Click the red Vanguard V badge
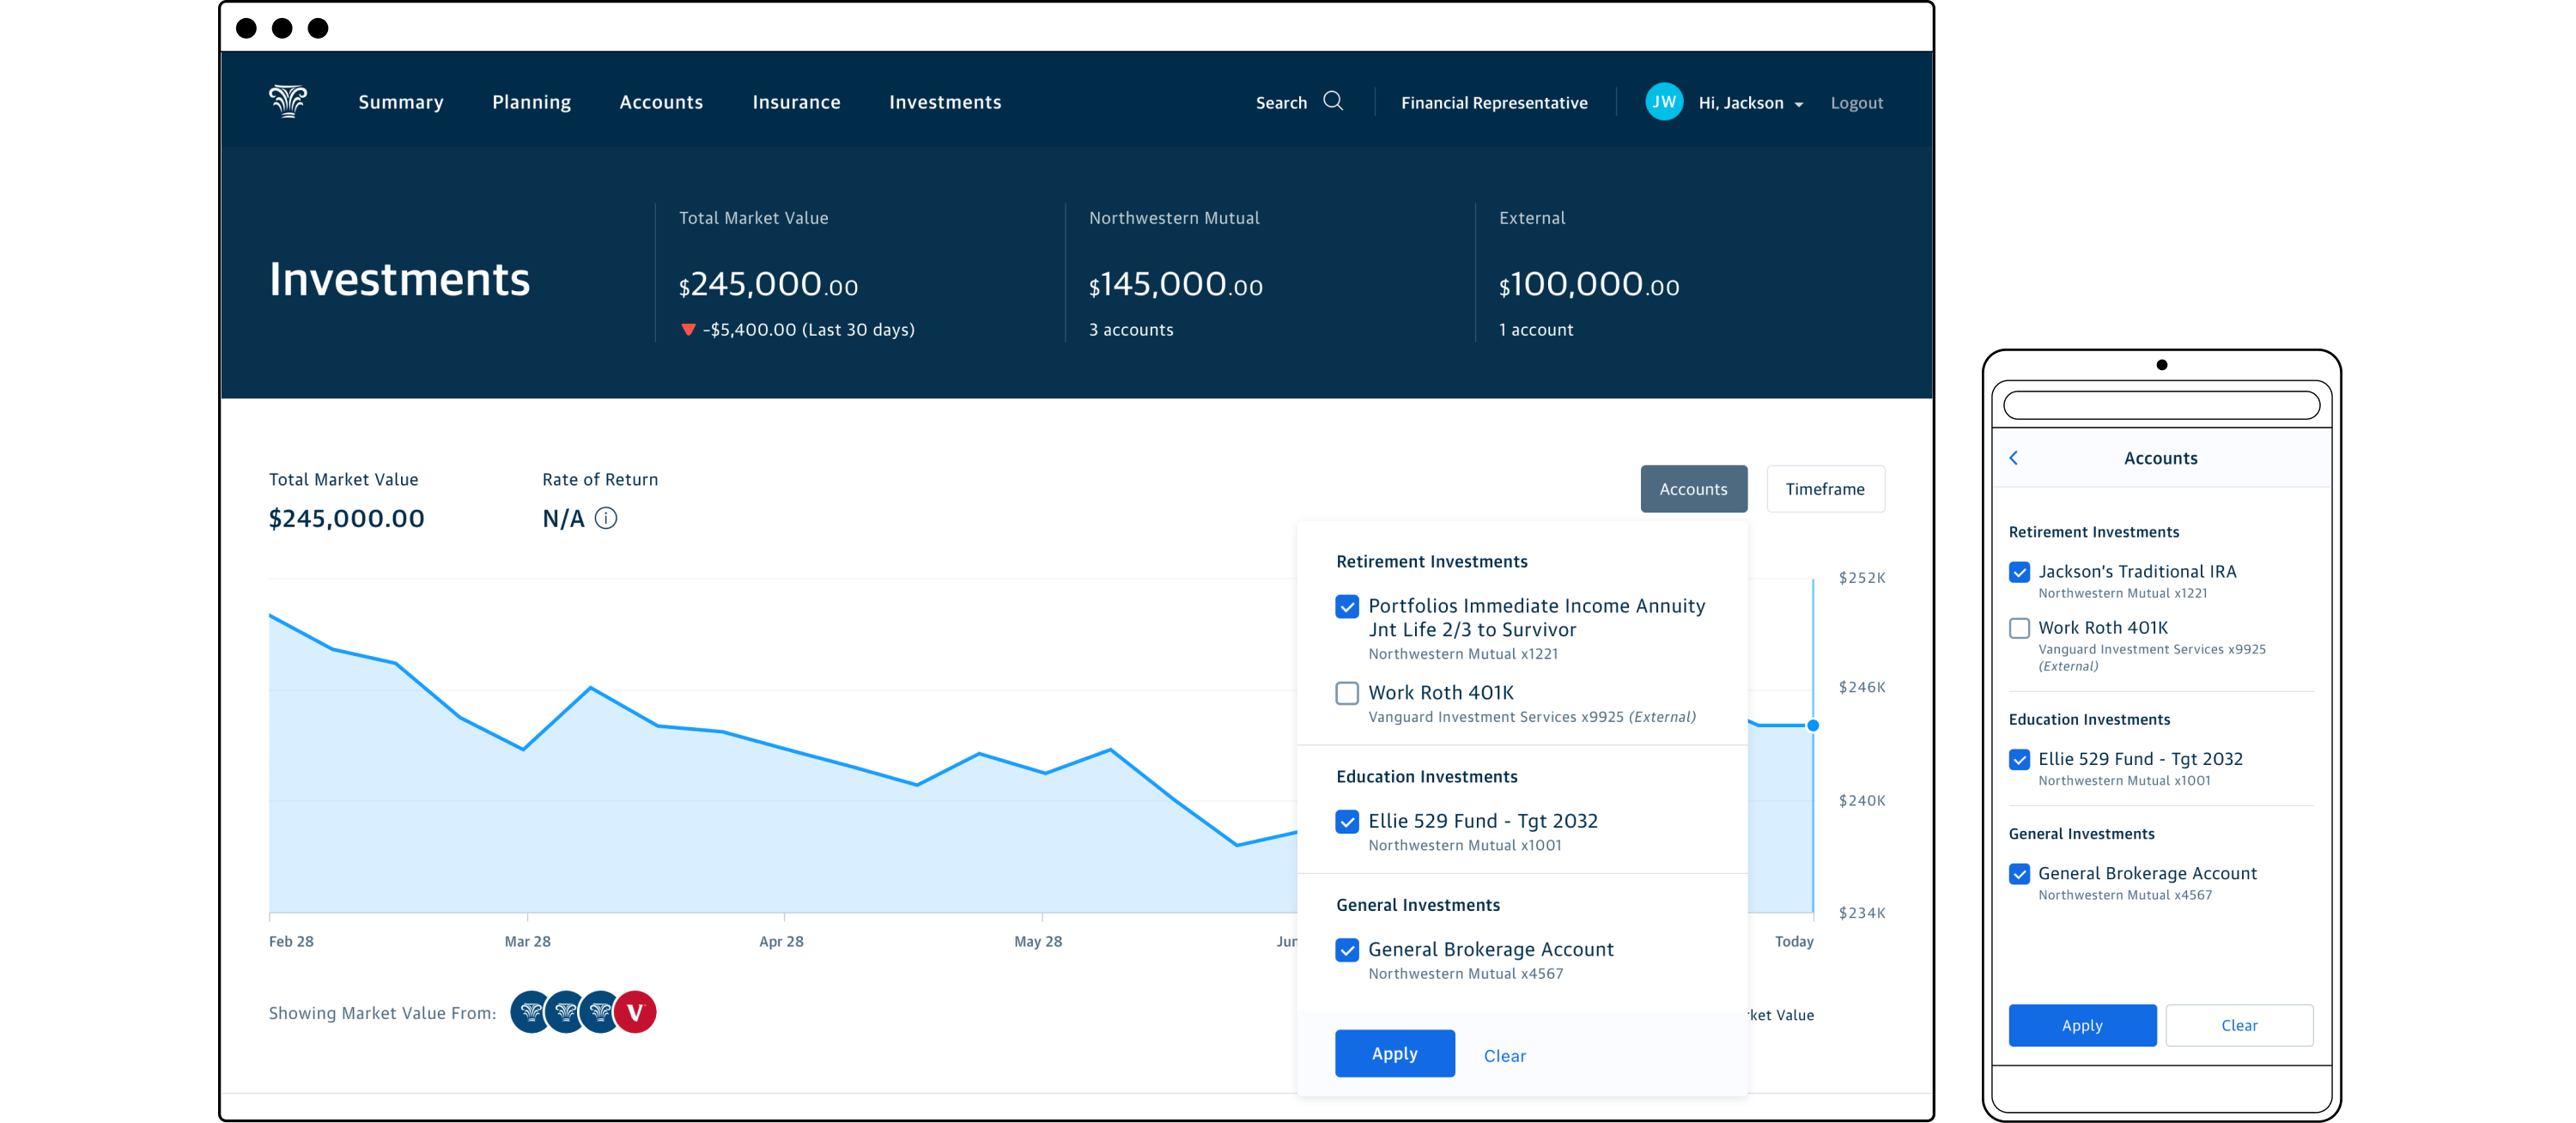2576x1123 pixels. pos(635,1012)
